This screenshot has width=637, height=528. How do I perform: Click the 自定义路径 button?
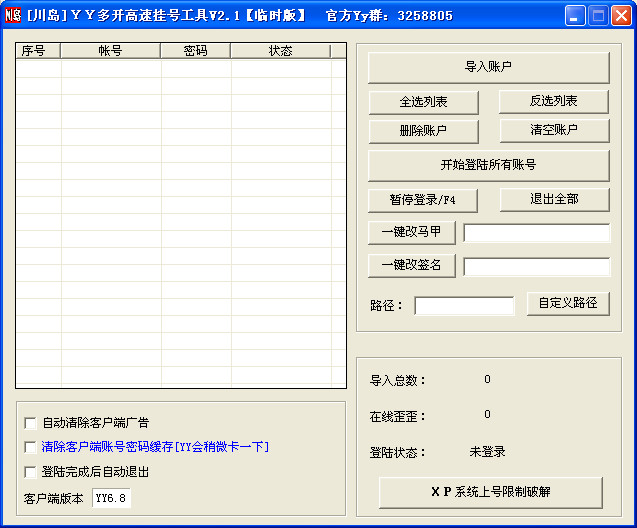point(568,303)
